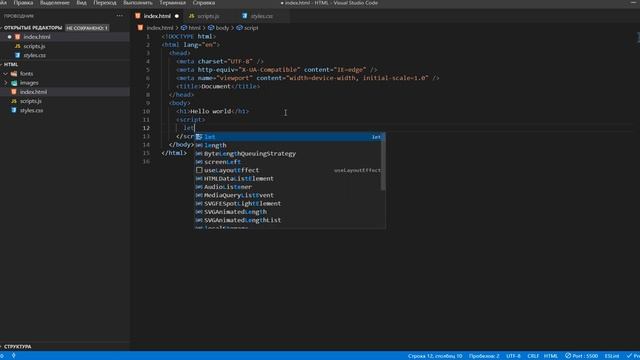Click variable icon beside AudioListener
The image size is (640, 360).
click(199, 187)
